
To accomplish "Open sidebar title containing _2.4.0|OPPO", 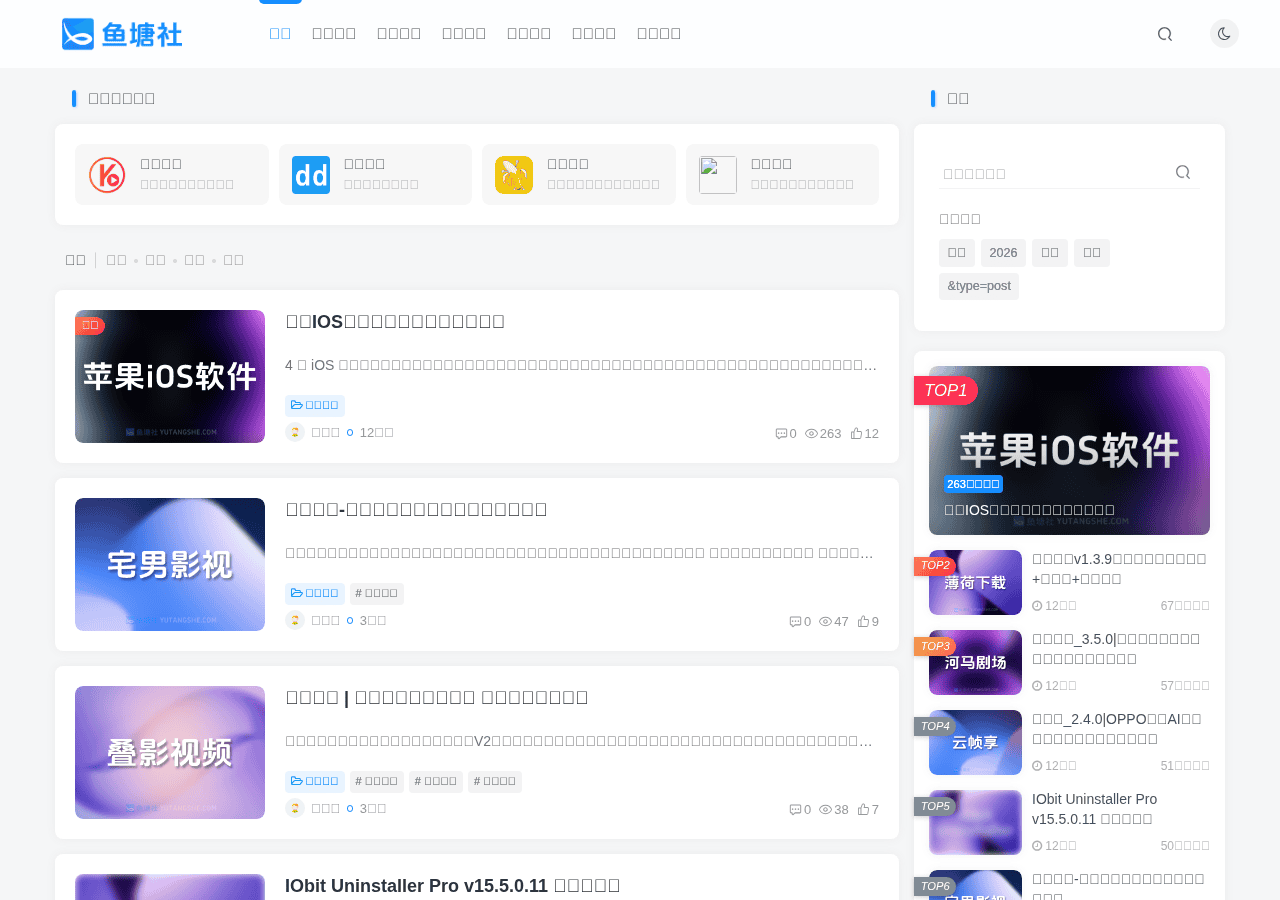I will click(1117, 729).
